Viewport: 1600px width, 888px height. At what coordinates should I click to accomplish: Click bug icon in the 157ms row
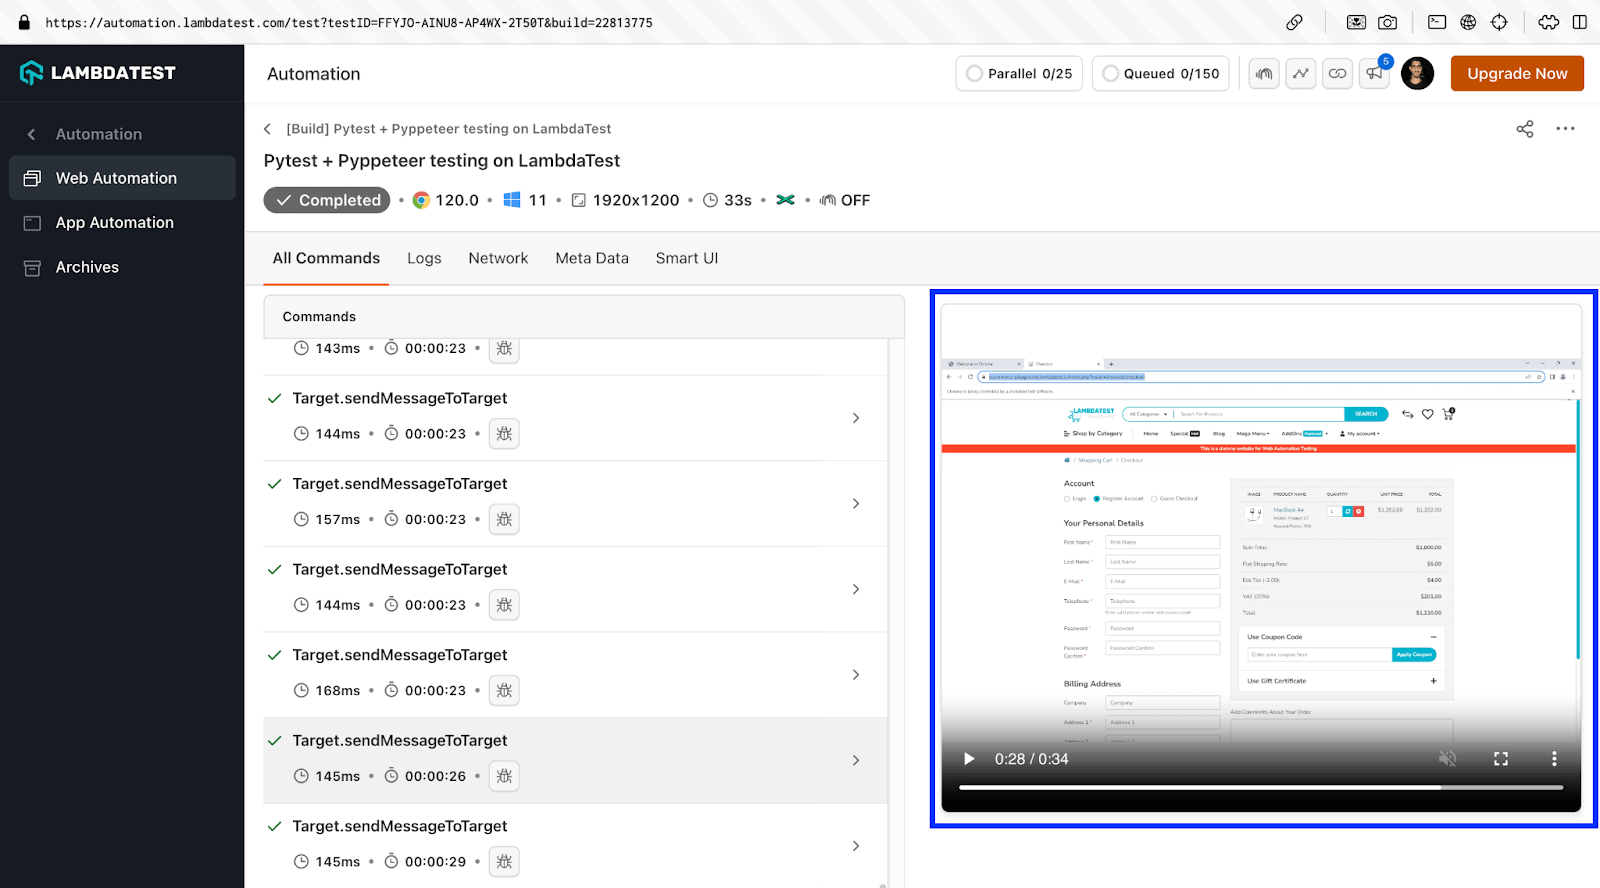[504, 519]
